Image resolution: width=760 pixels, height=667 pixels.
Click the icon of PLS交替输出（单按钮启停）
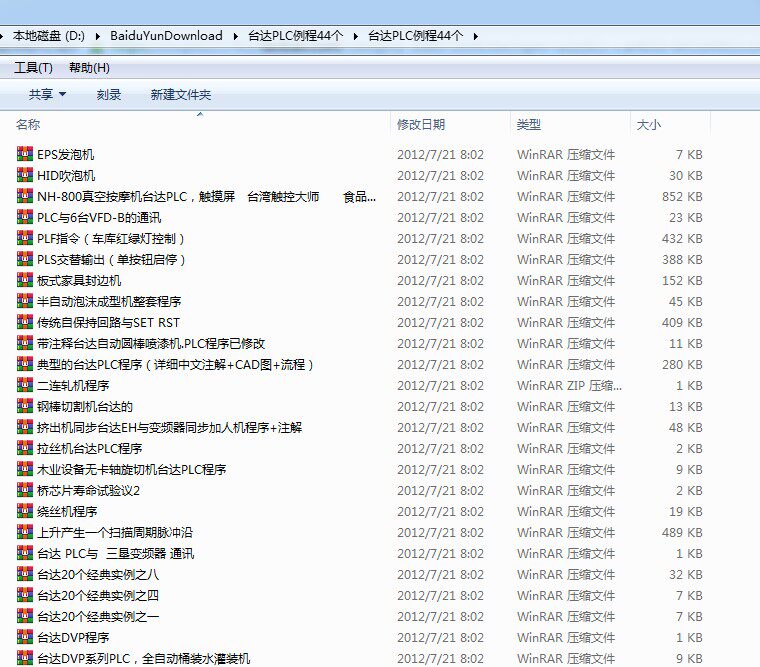(x=25, y=259)
